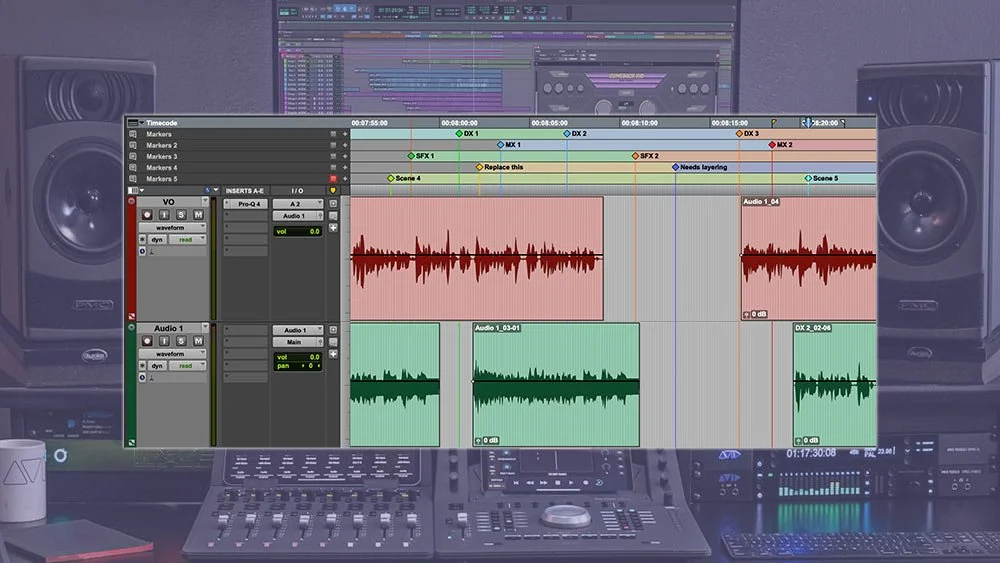Solo the Audio 1 track
The image size is (1000, 563).
(x=181, y=341)
